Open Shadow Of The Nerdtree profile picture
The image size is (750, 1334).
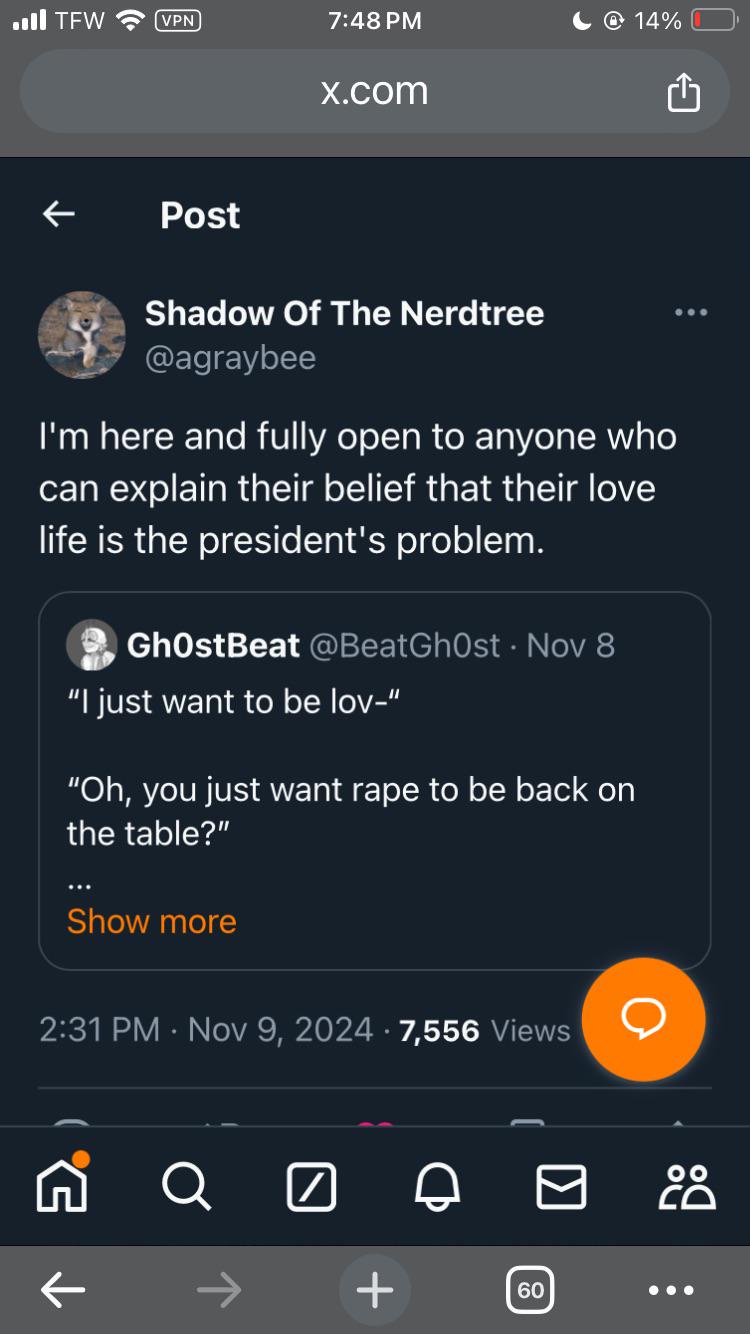tap(82, 335)
